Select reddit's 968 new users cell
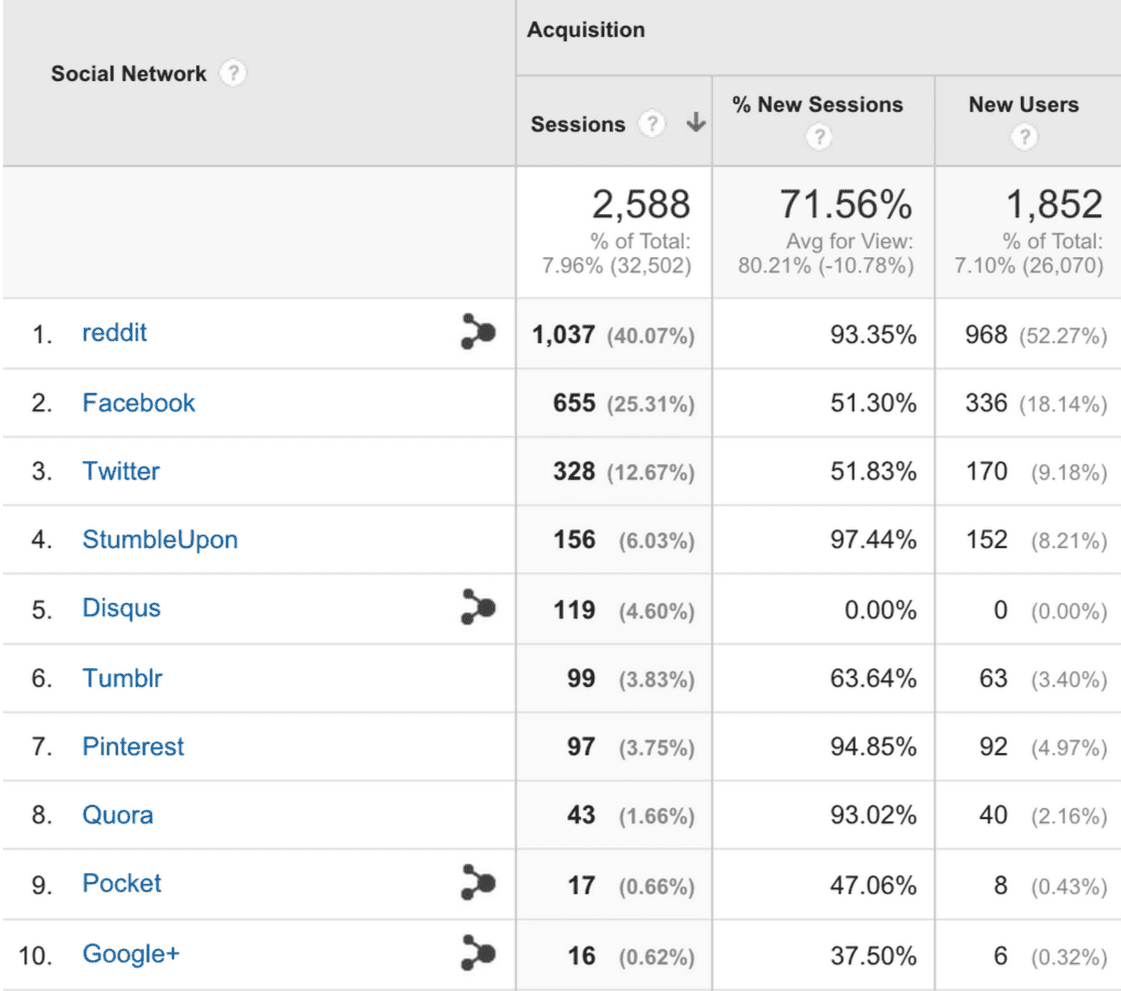 pyautogui.click(x=1028, y=334)
